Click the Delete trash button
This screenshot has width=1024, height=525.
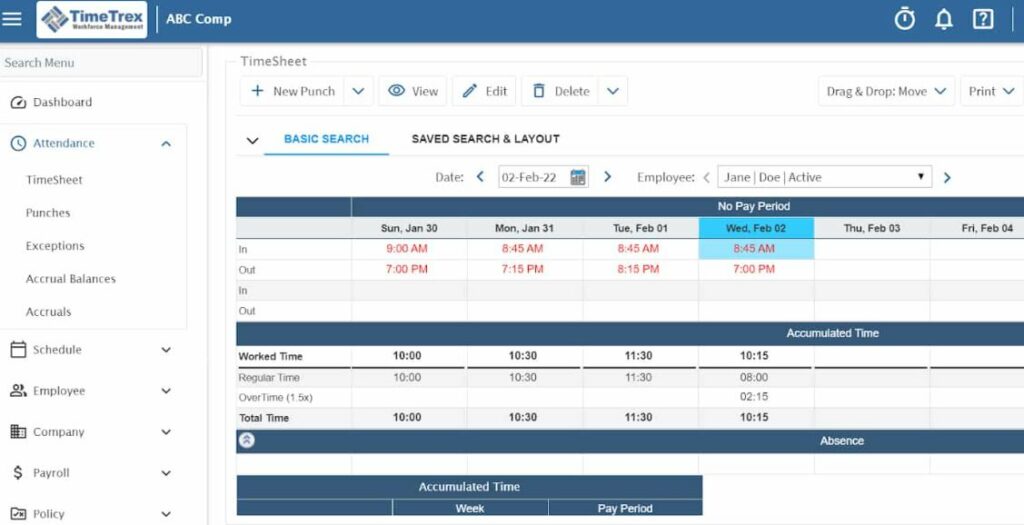[x=560, y=91]
